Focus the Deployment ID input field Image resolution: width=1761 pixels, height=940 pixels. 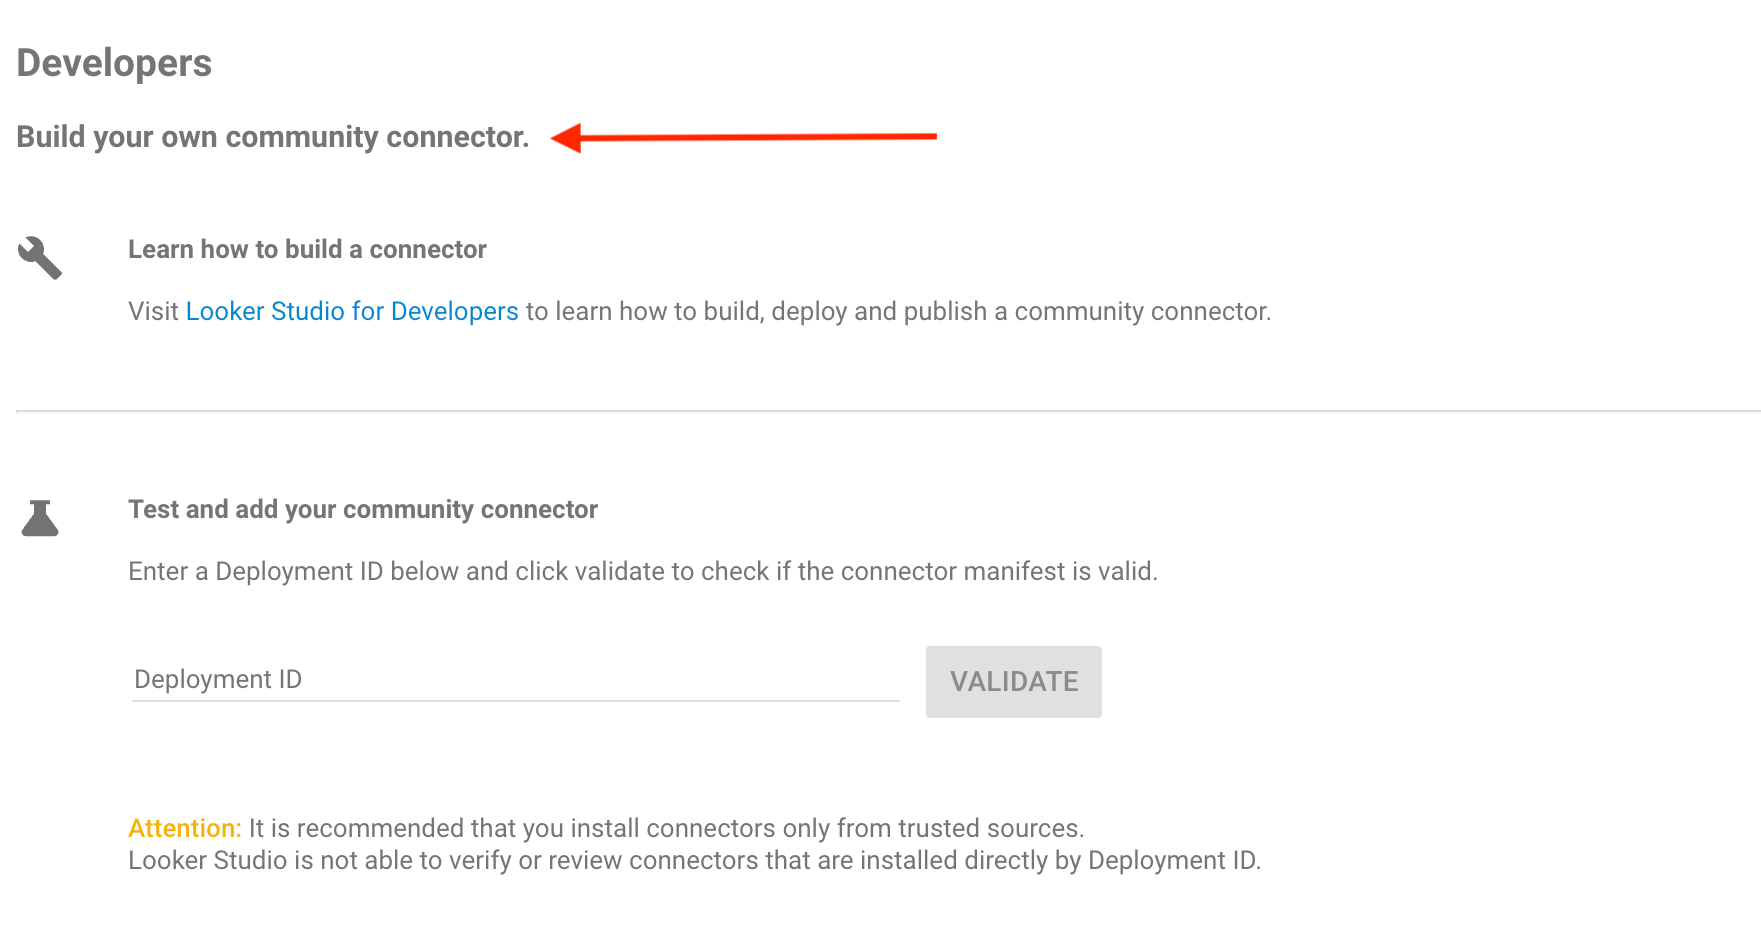tap(515, 680)
